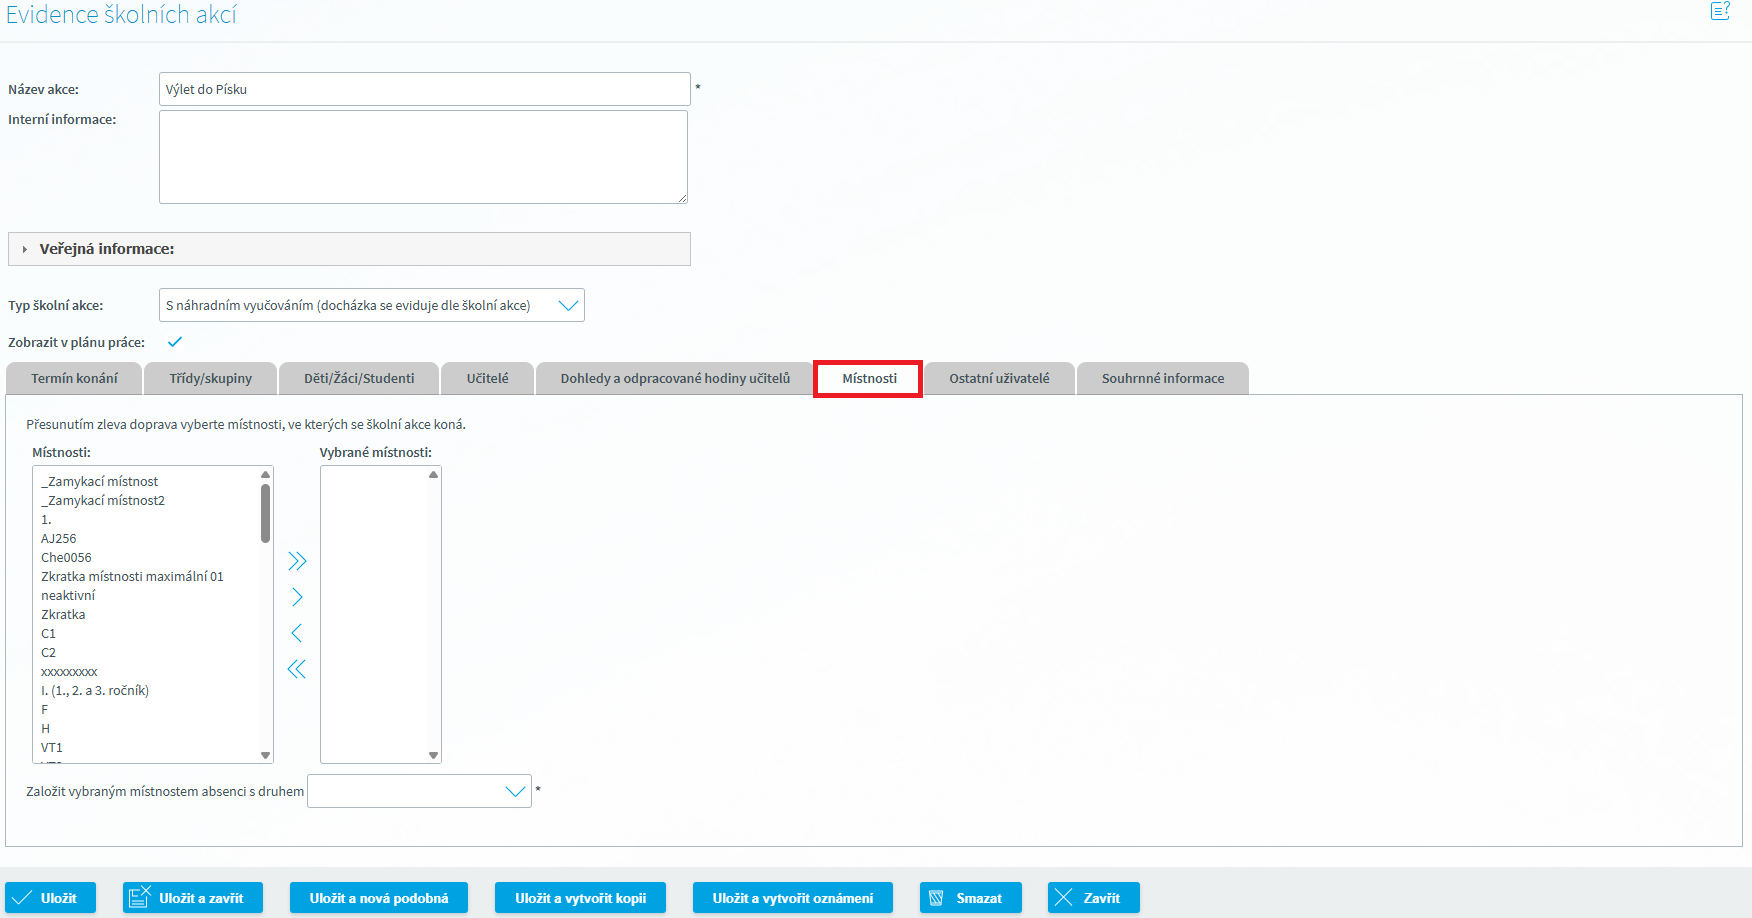Remove all selected rooms with double-left arrow
The width and height of the screenshot is (1752, 918).
(x=297, y=669)
